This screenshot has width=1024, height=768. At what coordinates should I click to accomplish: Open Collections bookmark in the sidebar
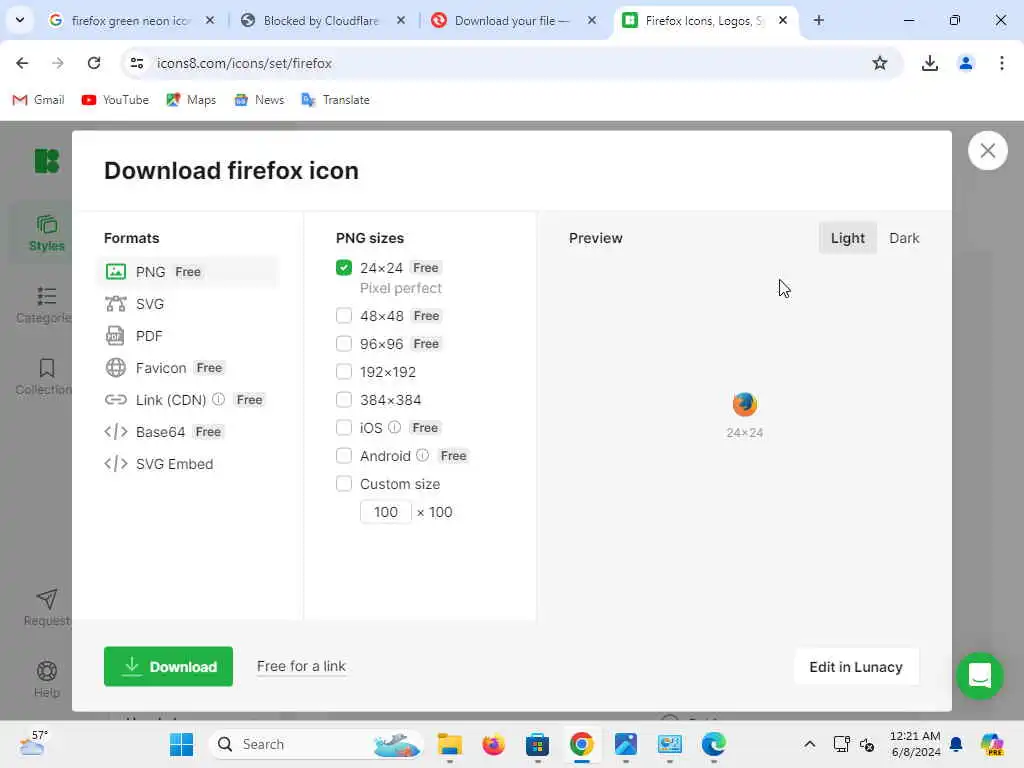click(44, 377)
